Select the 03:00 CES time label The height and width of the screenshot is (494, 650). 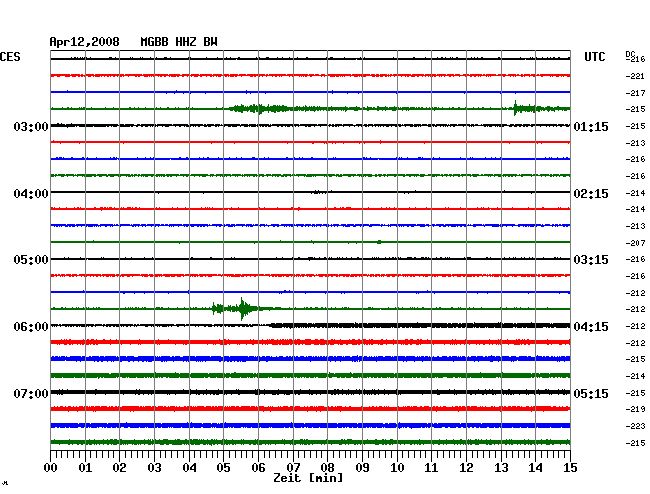pyautogui.click(x=31, y=126)
